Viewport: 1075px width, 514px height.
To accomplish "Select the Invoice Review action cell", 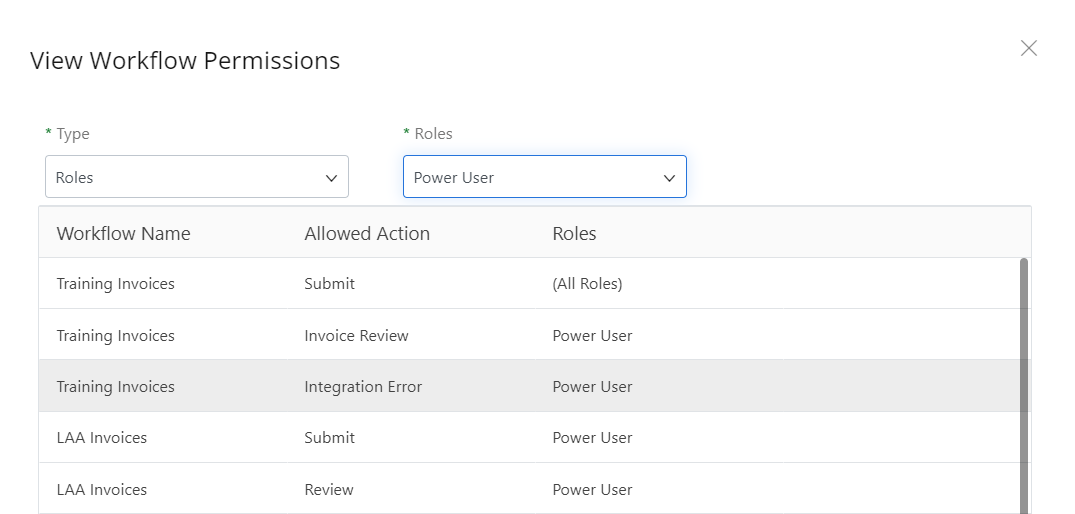I will tap(356, 336).
